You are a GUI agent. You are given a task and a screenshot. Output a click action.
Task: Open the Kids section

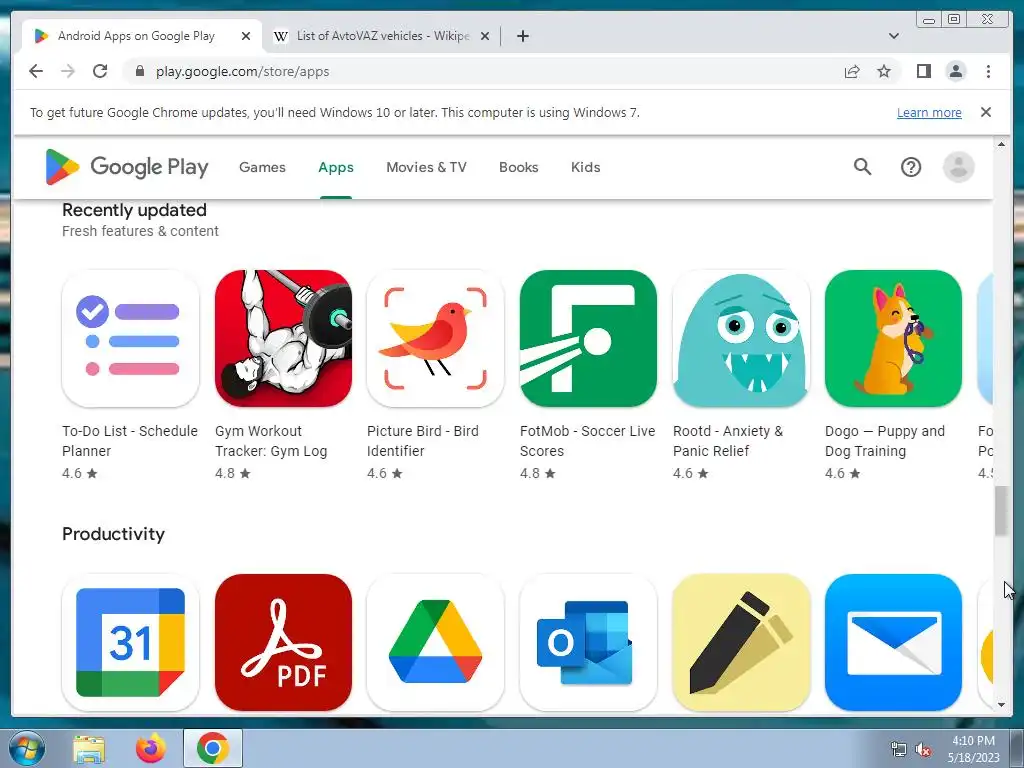585,167
